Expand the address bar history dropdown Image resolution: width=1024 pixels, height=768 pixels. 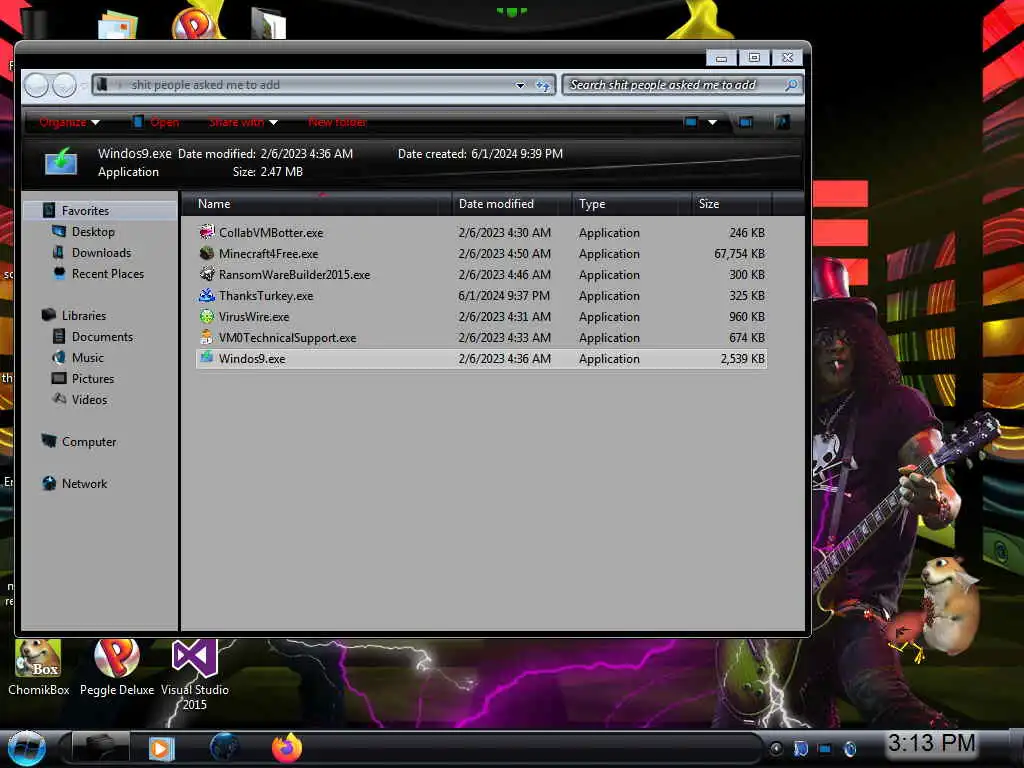click(x=520, y=85)
